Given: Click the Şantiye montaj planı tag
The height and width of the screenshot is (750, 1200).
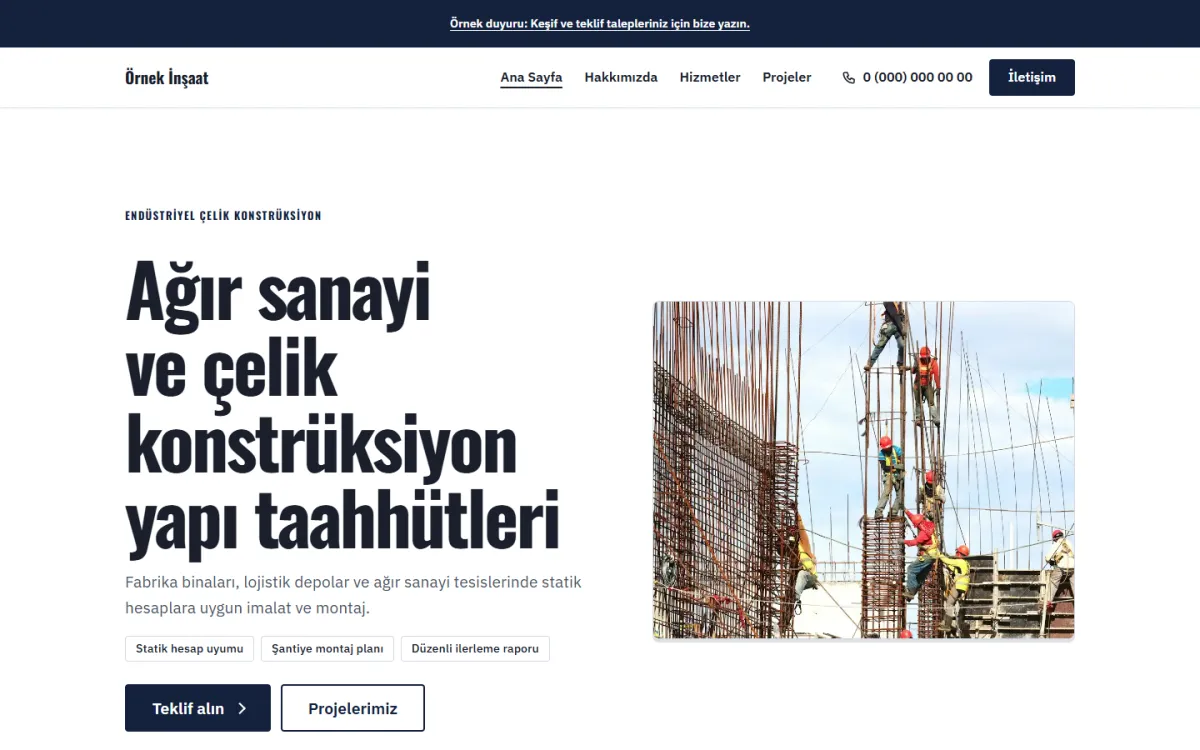Looking at the screenshot, I should point(328,649).
